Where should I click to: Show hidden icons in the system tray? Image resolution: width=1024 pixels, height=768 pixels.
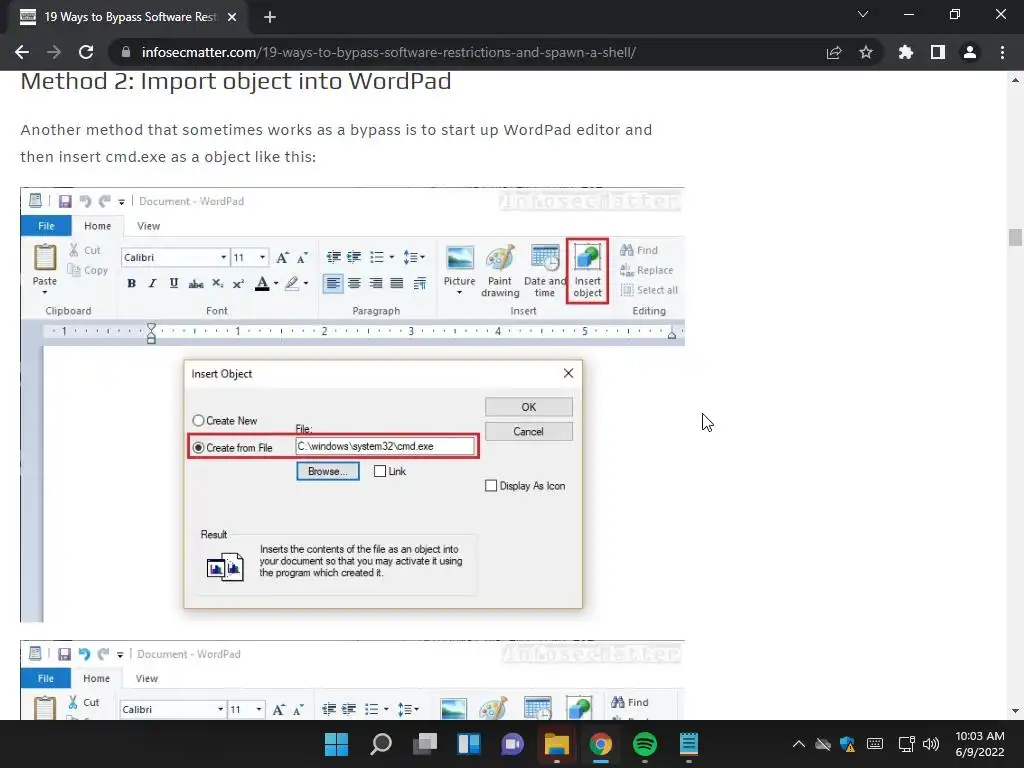[798, 744]
